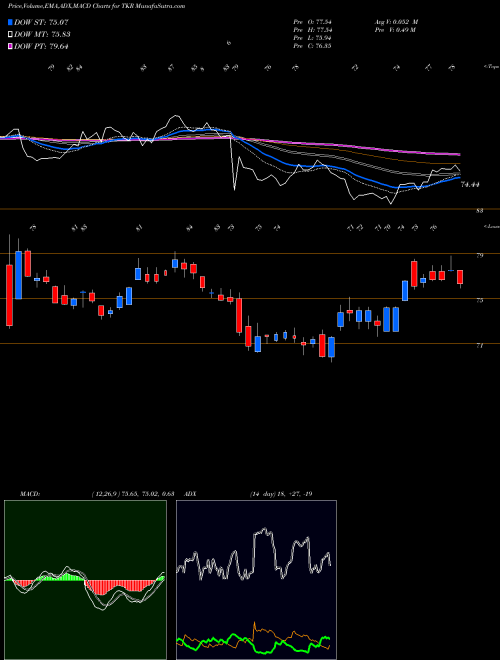Click the 79 price axis label
The width and height of the screenshot is (500, 660).
(480, 255)
